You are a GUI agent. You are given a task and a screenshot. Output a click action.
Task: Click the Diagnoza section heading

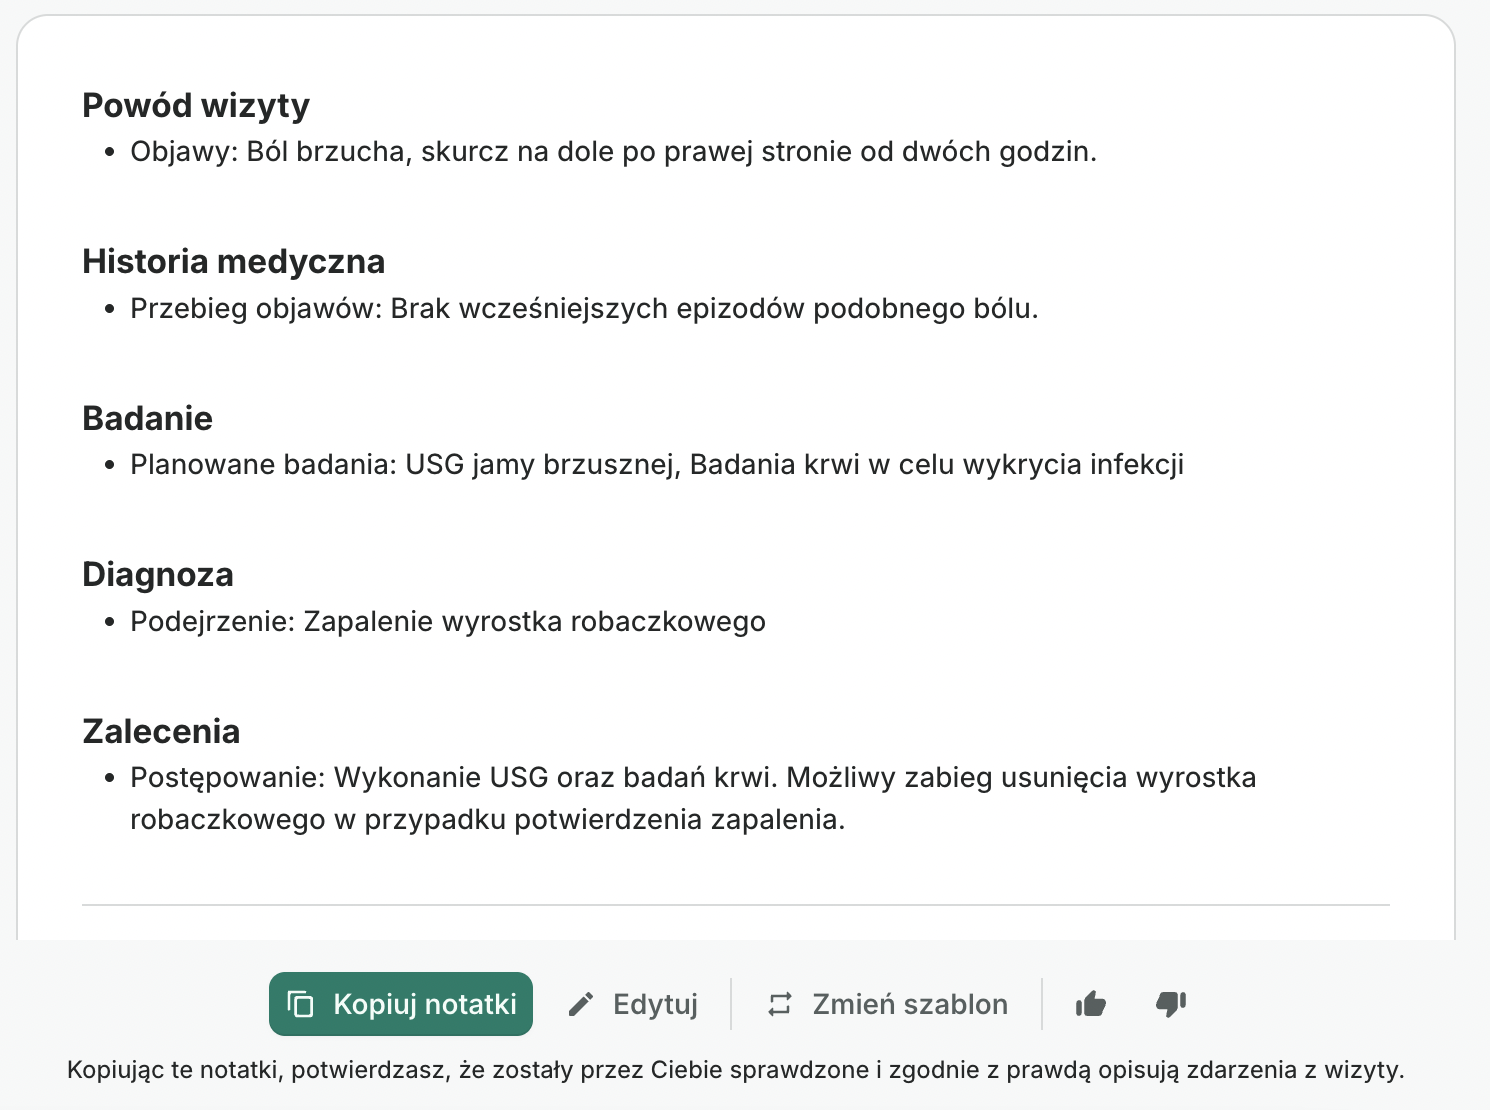pyautogui.click(x=158, y=574)
